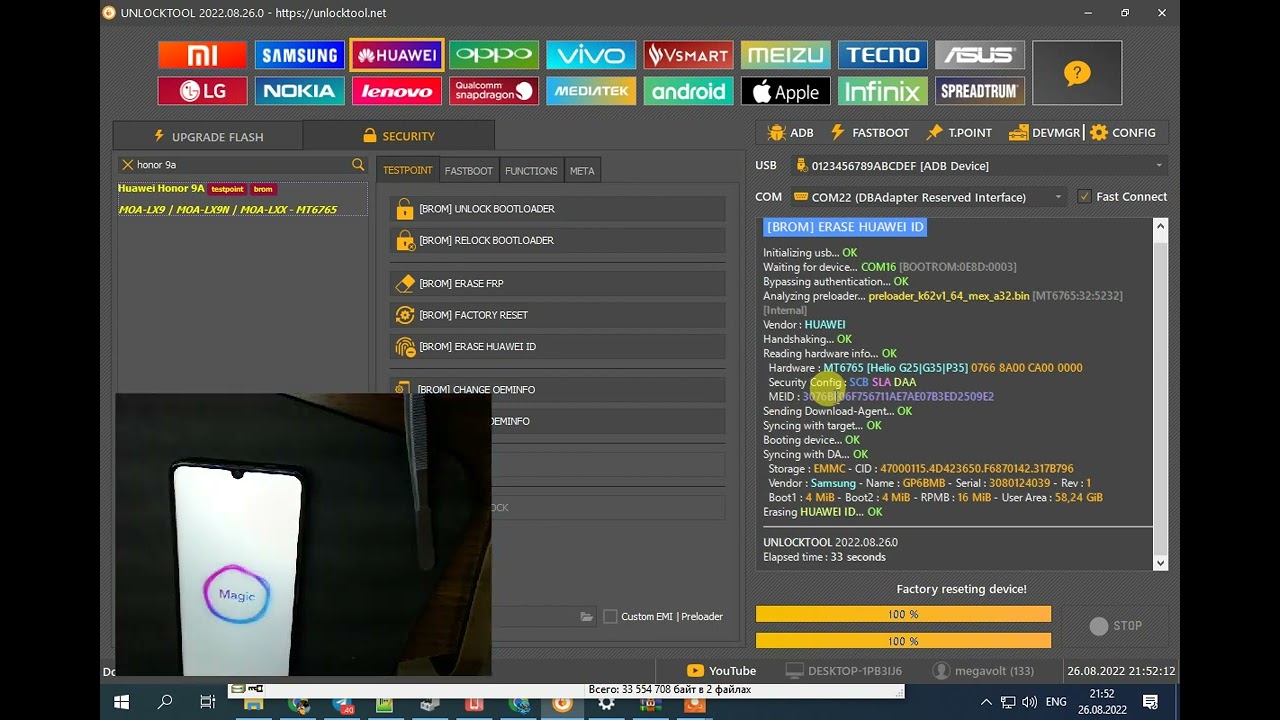Choose the Nokia brand tile

click(x=299, y=91)
